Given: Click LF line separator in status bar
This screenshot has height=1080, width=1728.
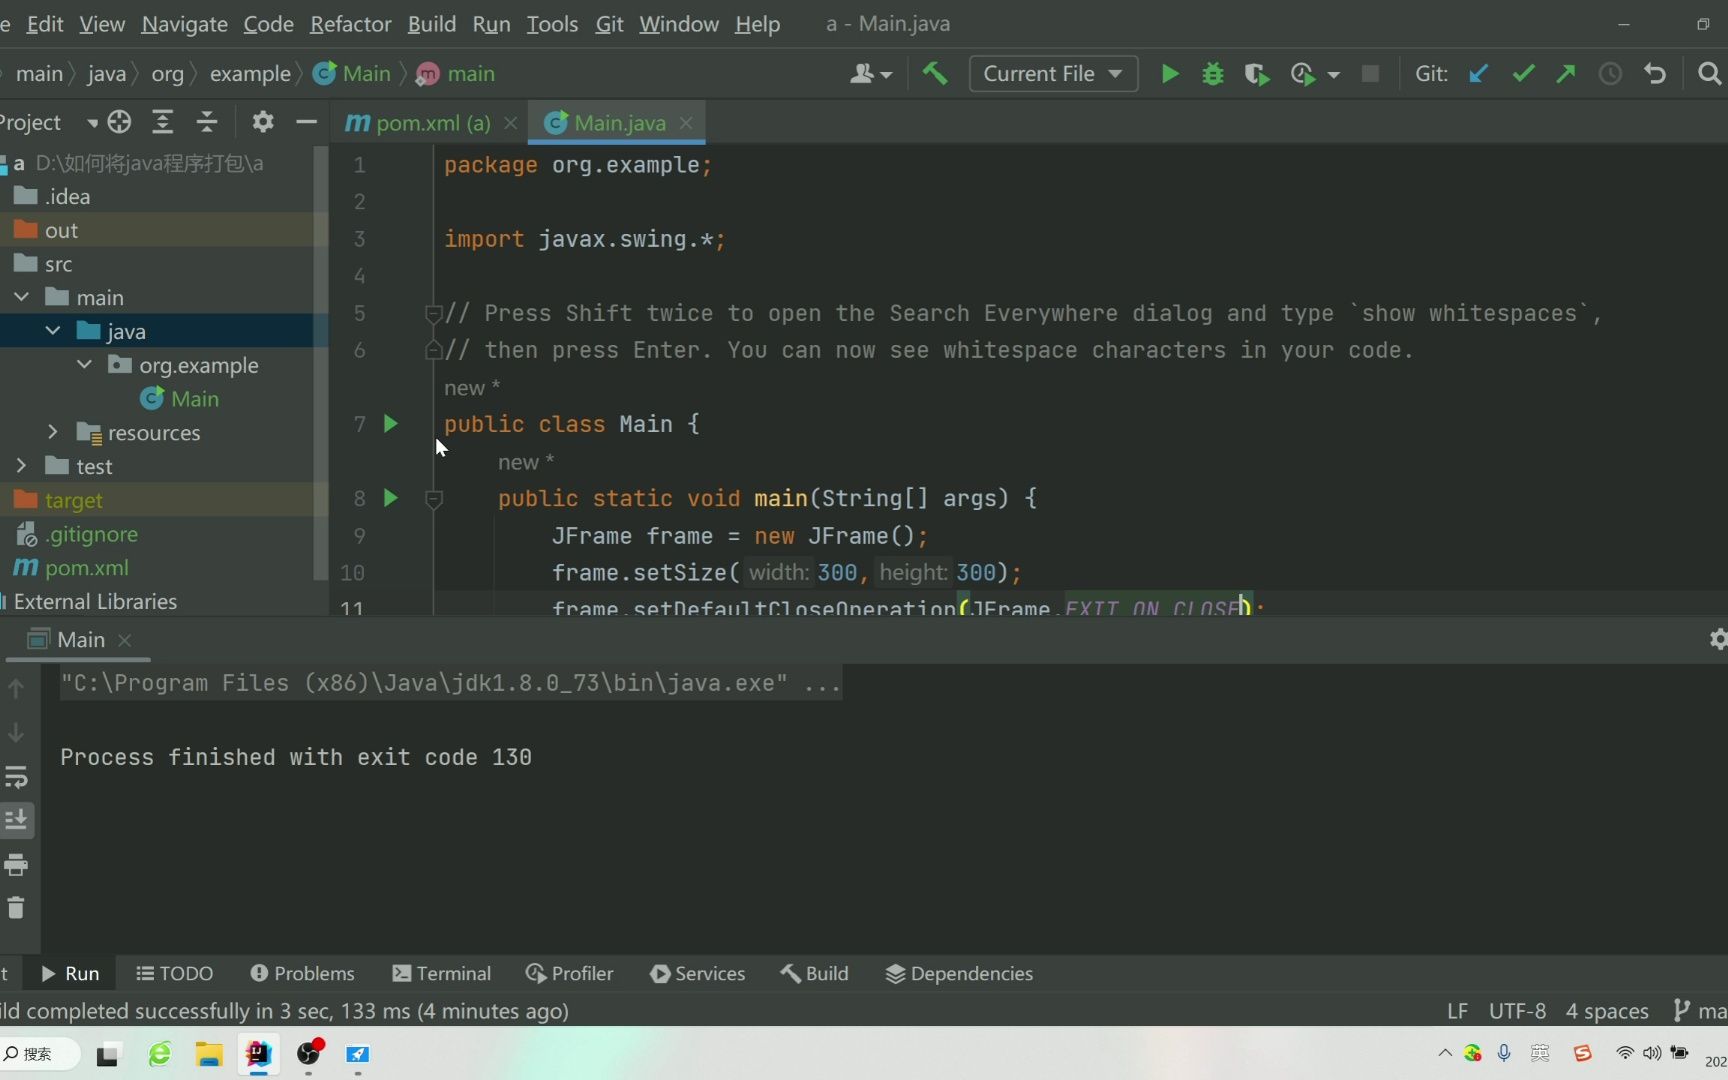Looking at the screenshot, I should [x=1458, y=1011].
